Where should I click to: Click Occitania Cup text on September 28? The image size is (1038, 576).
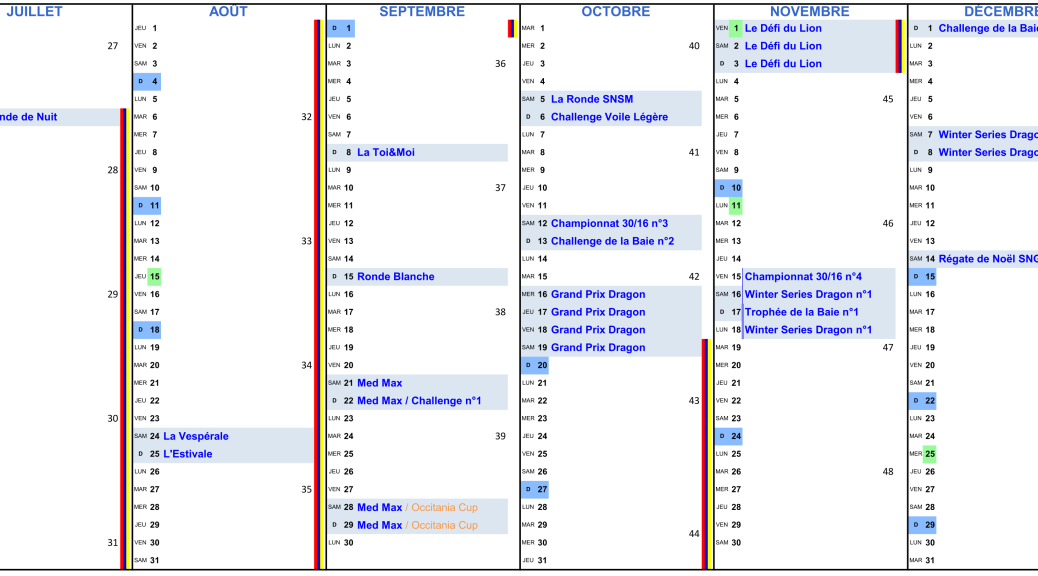point(444,507)
